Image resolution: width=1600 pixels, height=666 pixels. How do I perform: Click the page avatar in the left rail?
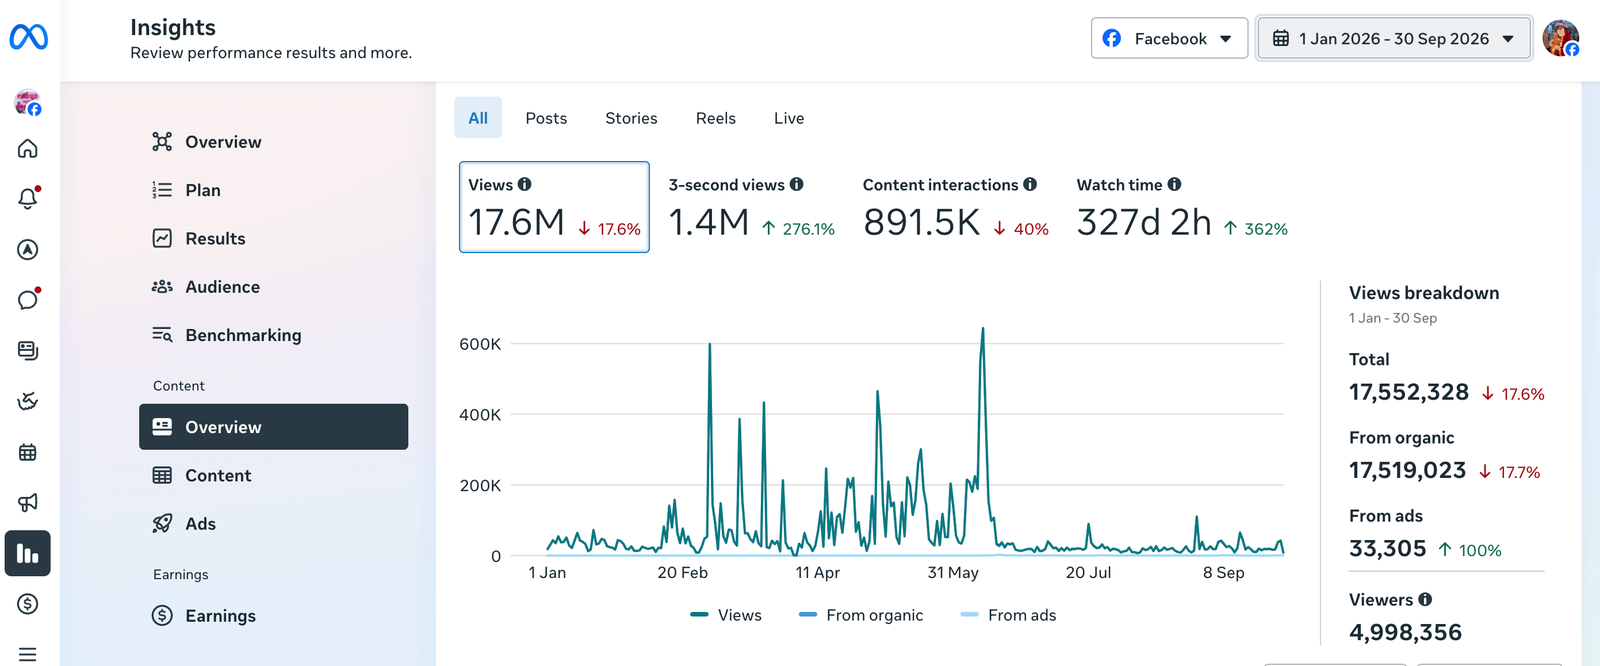pos(28,102)
